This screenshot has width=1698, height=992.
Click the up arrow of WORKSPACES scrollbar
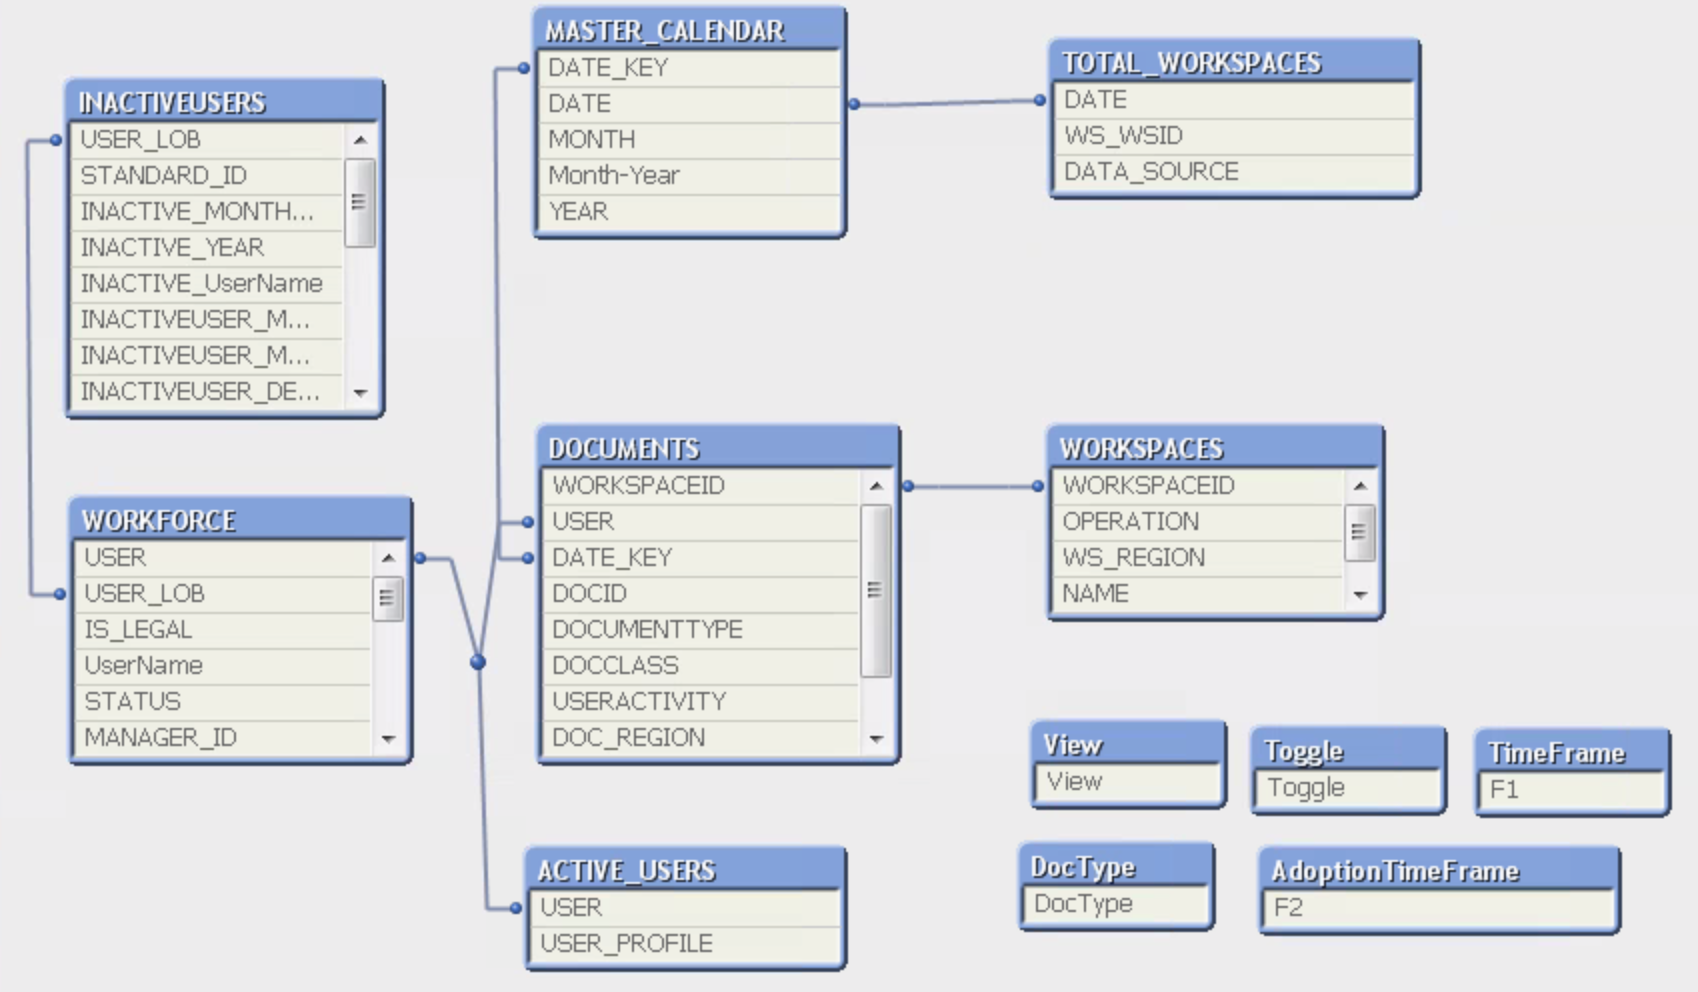(1360, 486)
